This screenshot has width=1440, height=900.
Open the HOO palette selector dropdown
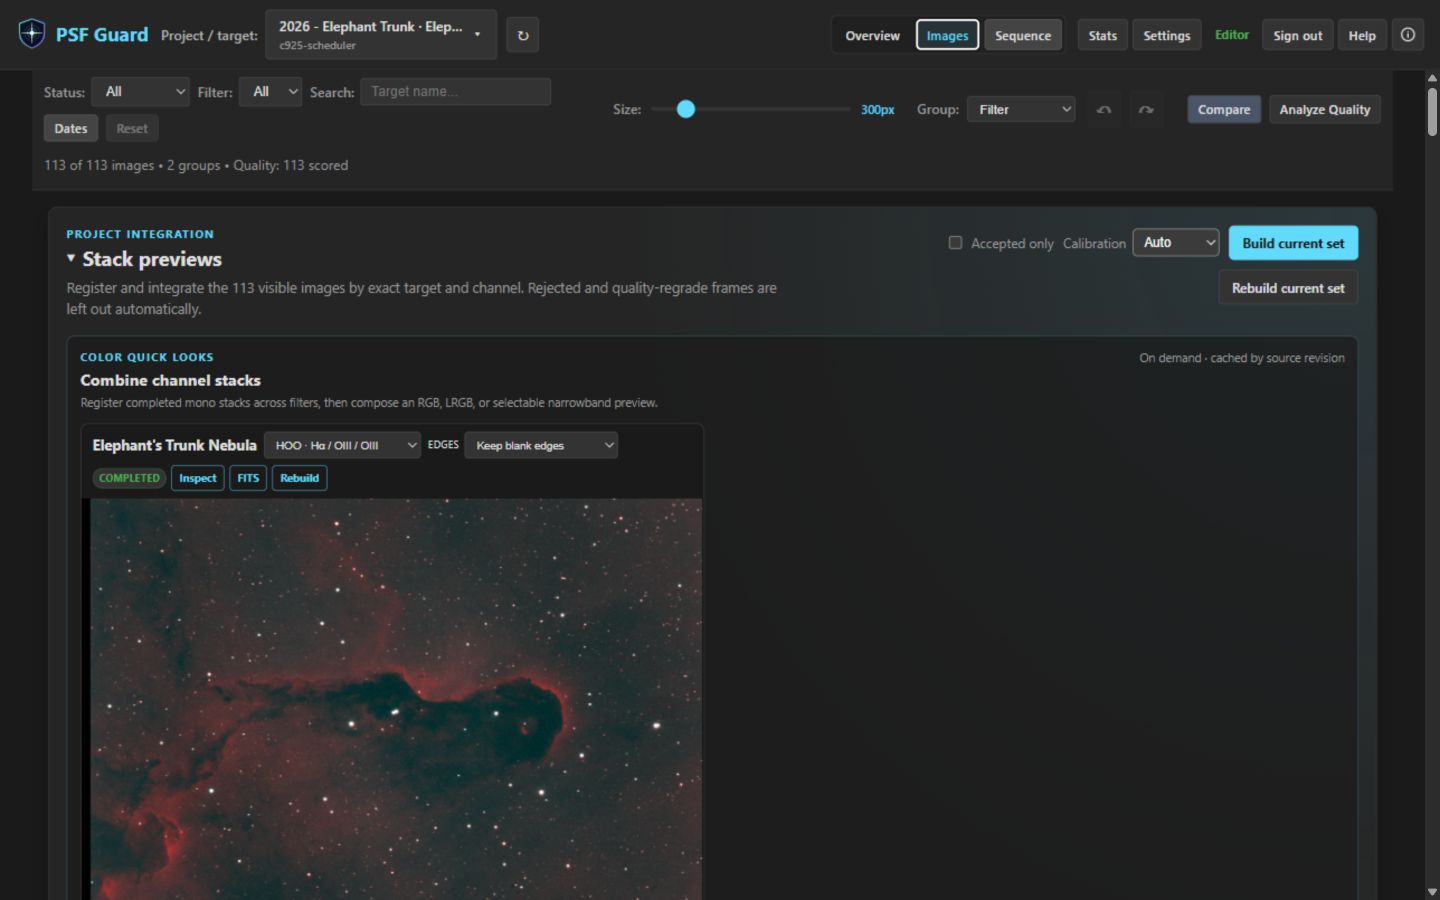click(342, 445)
